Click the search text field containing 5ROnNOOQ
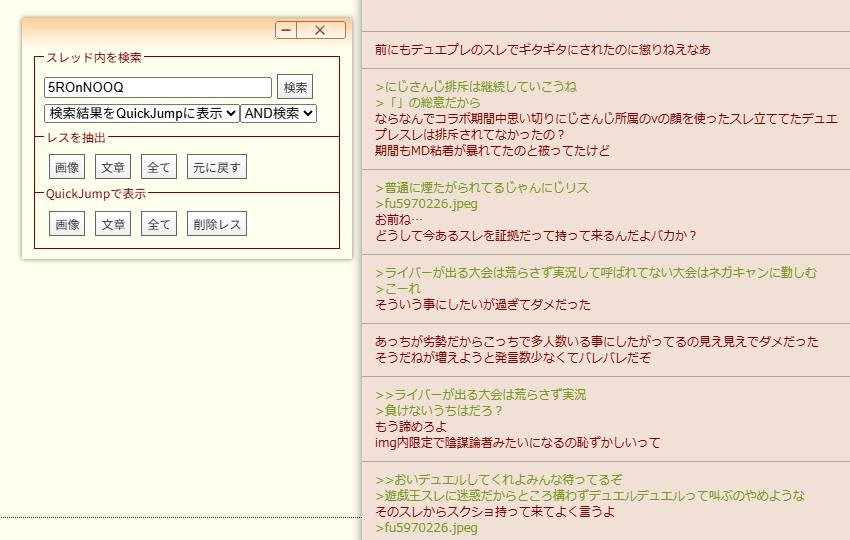Screen dimensions: 850x540 pyautogui.click(x=158, y=88)
